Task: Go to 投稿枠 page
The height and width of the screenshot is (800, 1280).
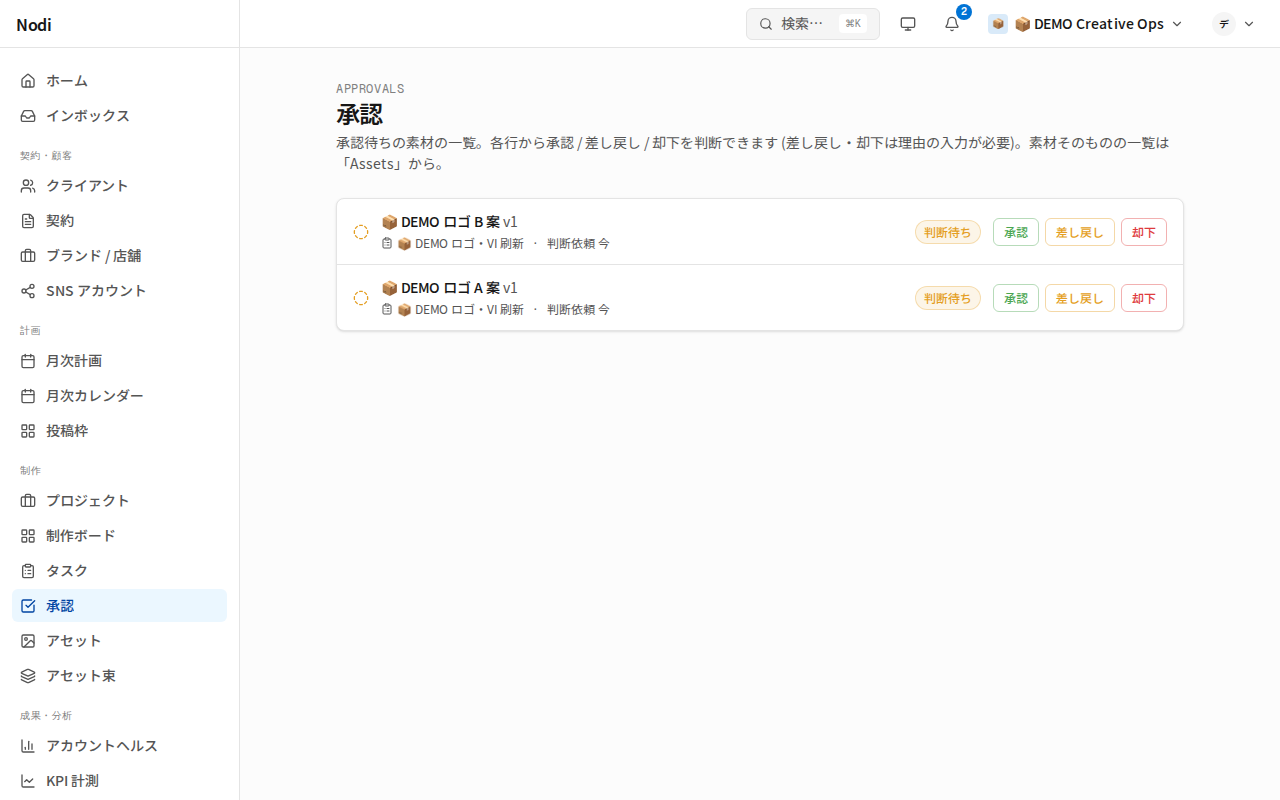Action: (x=119, y=431)
